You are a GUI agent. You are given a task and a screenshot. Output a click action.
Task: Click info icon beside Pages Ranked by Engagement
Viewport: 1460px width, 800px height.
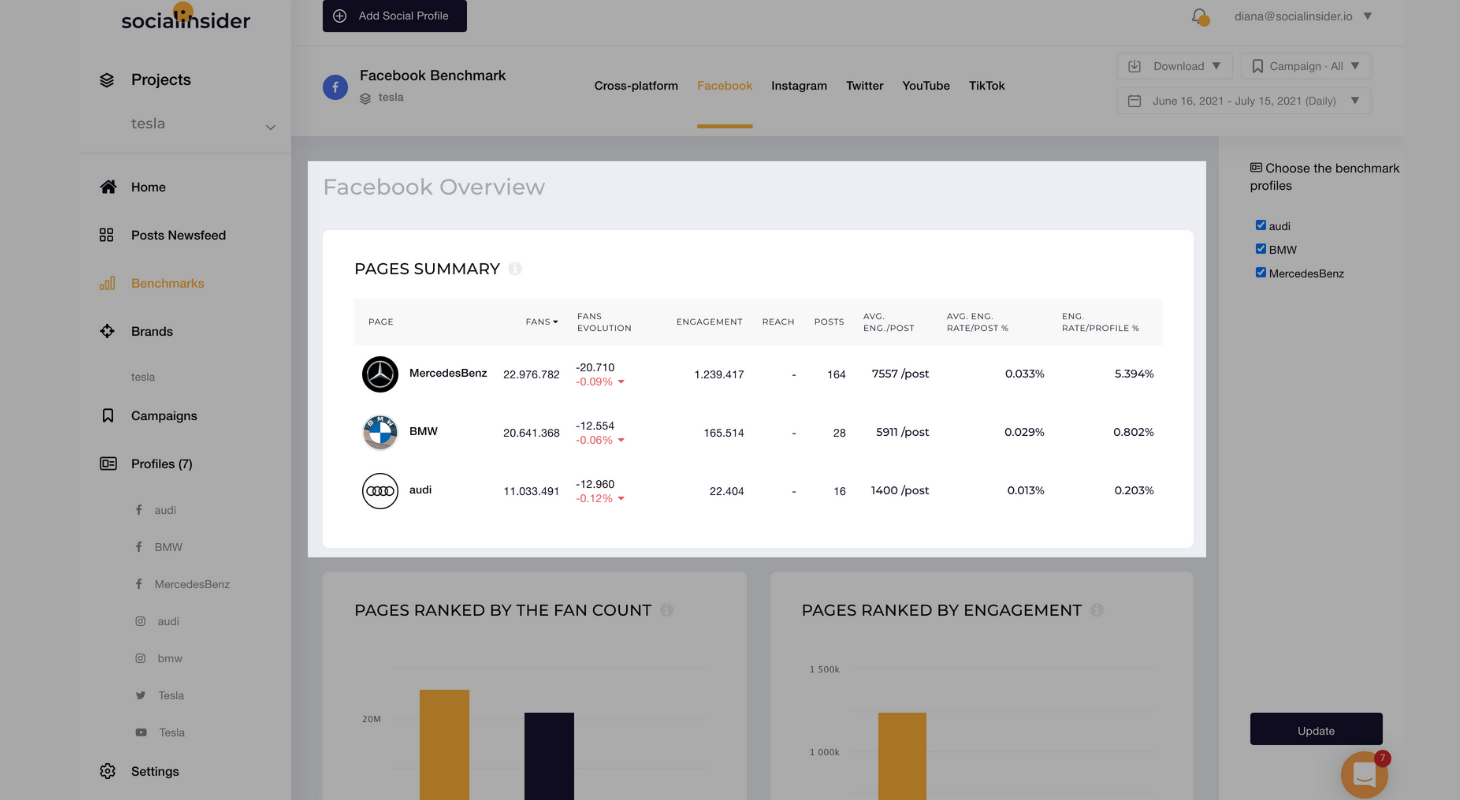pyautogui.click(x=1097, y=610)
